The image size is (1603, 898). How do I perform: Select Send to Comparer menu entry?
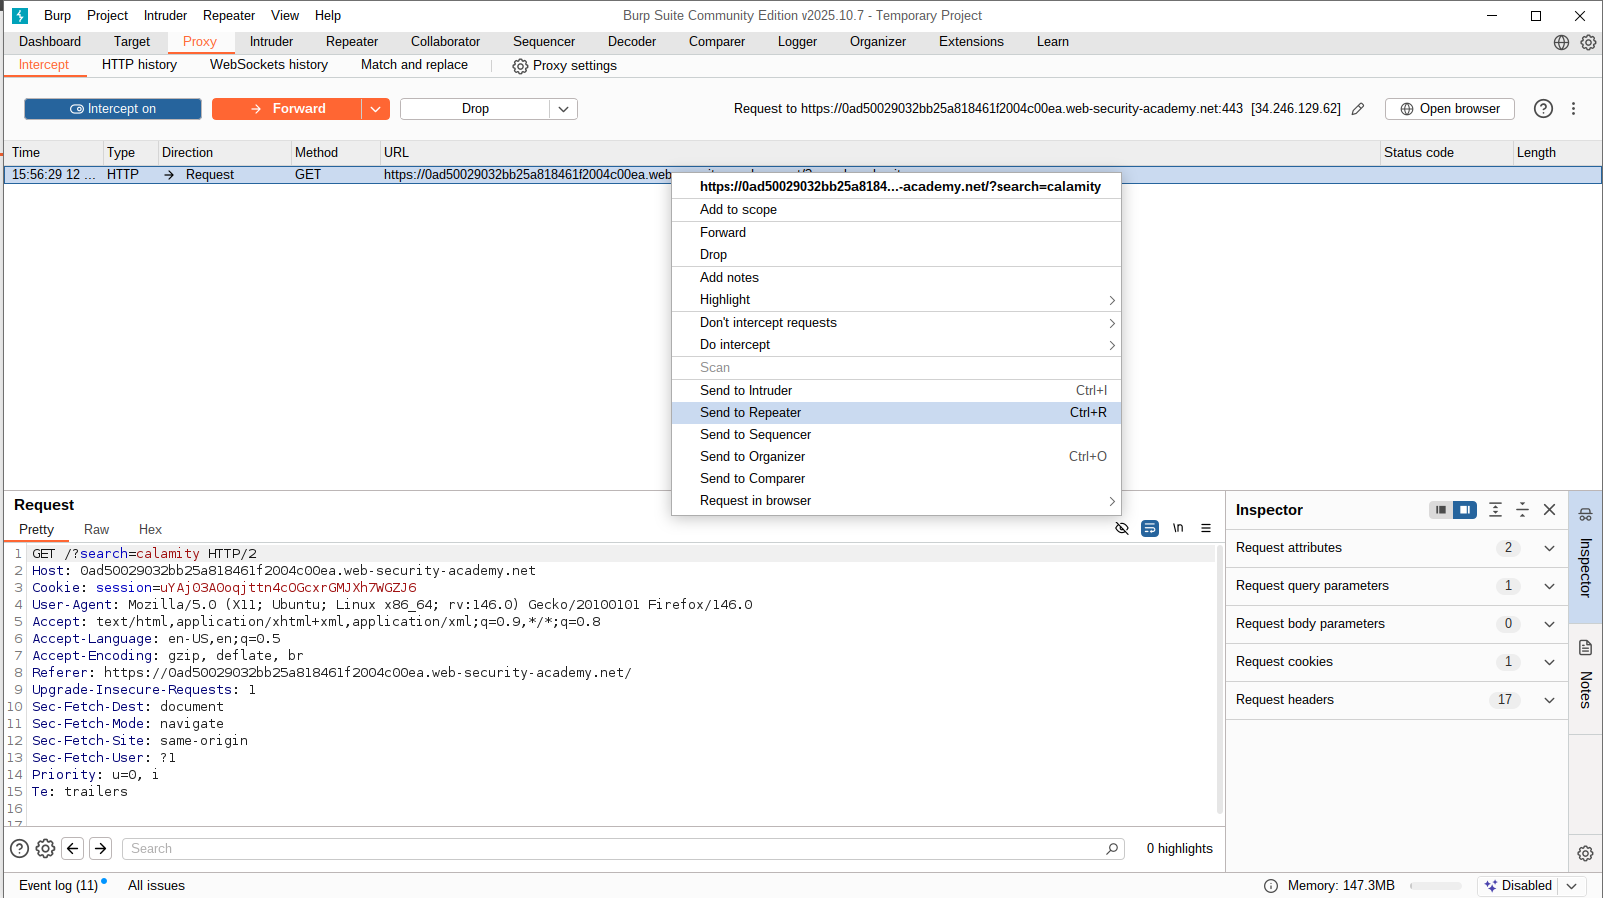click(x=896, y=479)
